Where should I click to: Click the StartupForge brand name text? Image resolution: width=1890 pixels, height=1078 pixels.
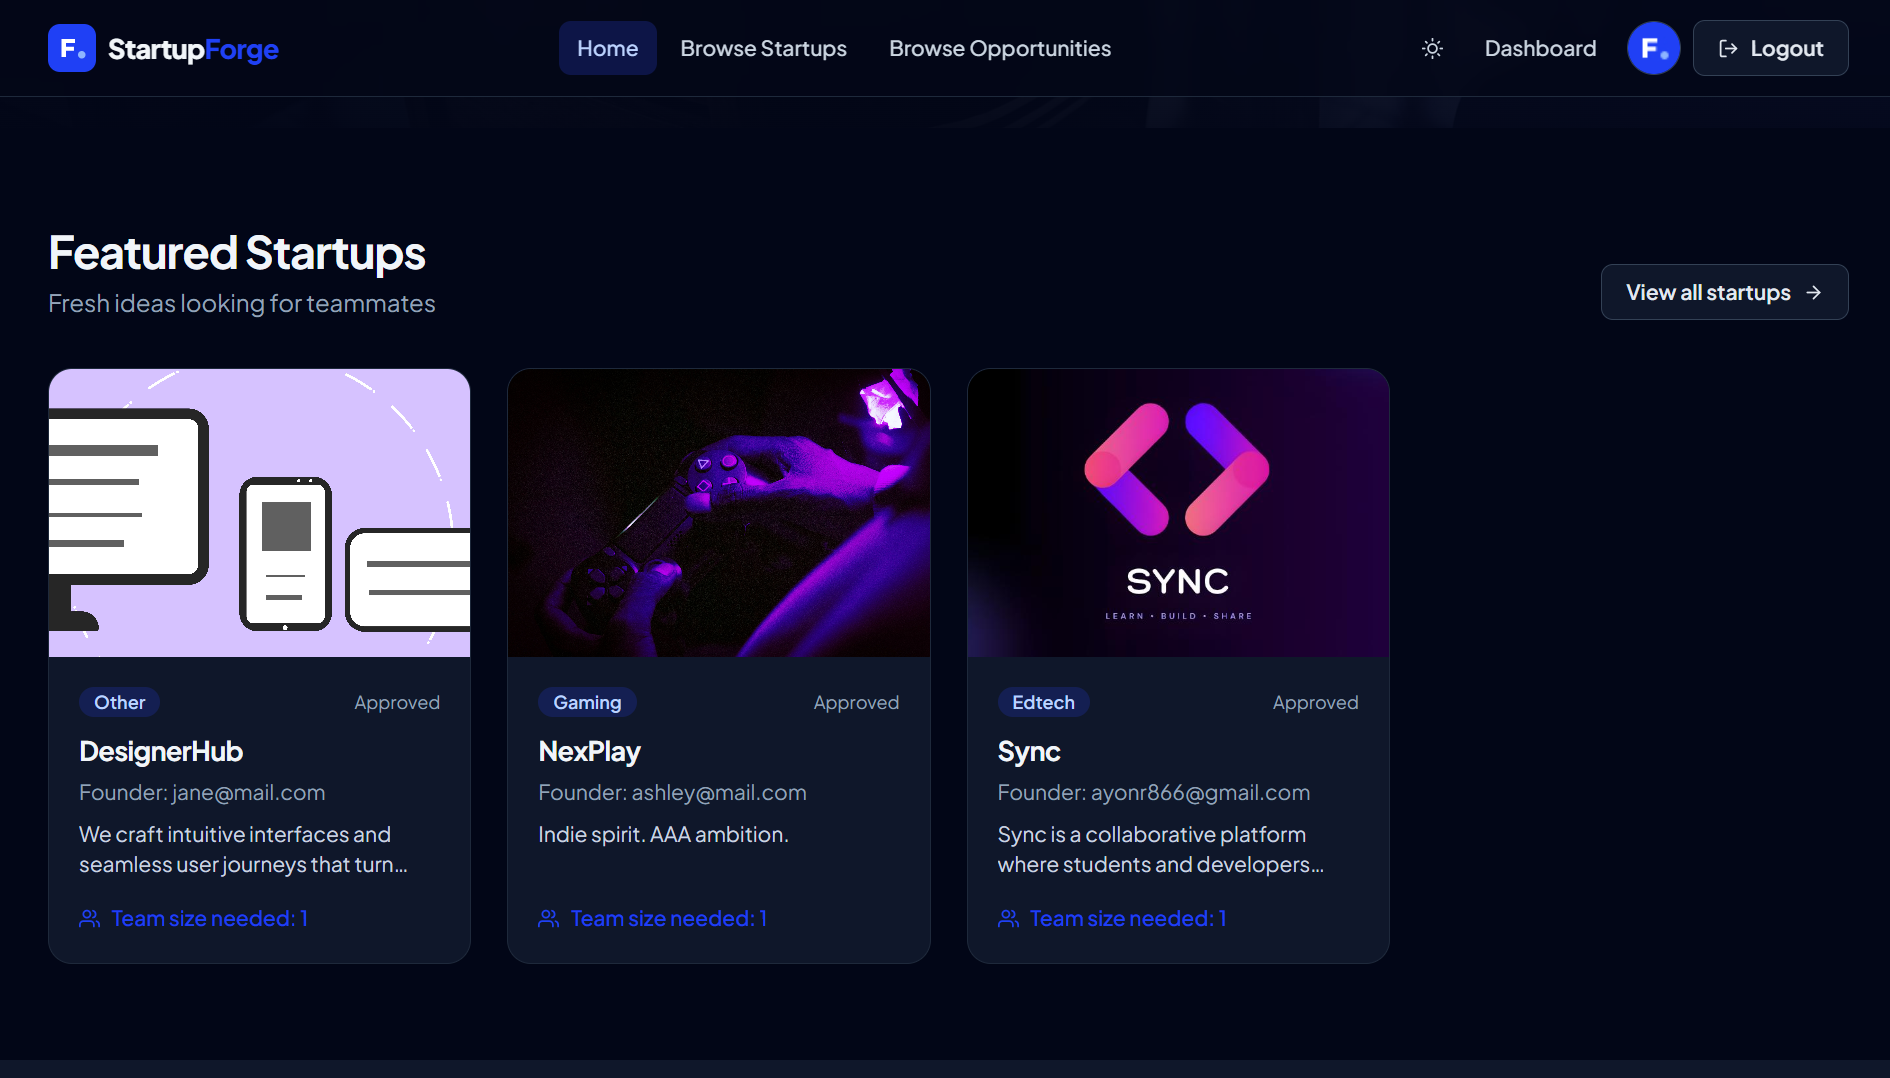pyautogui.click(x=193, y=49)
